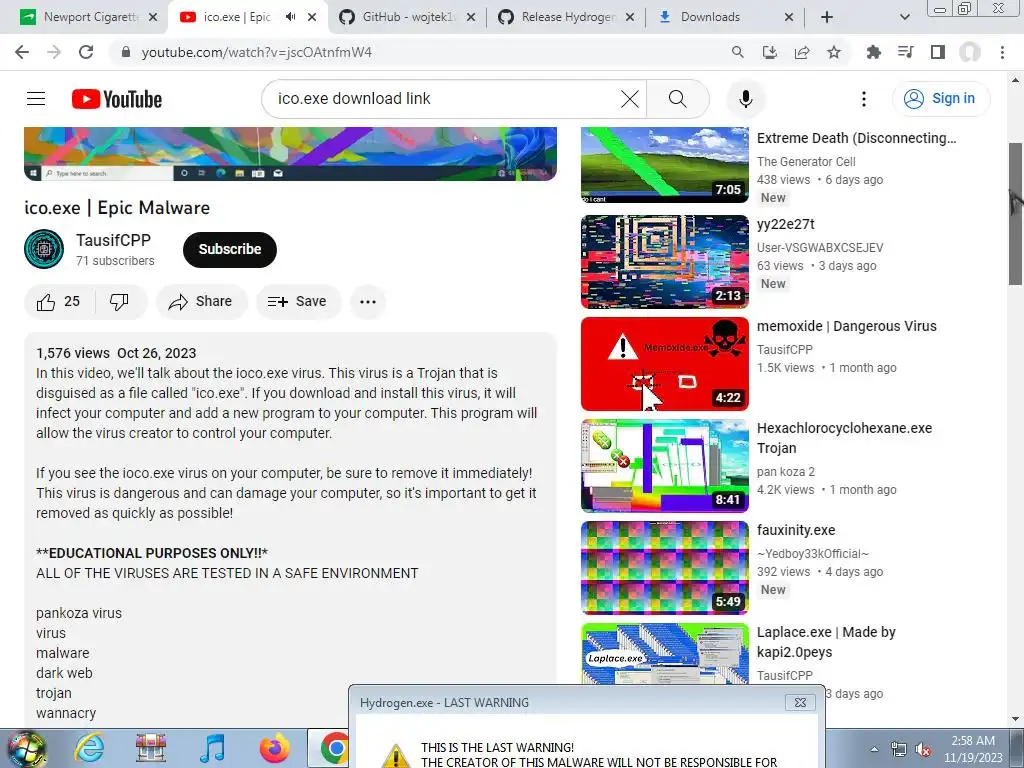Viewport: 1024px width, 768px height.
Task: Subscribe to TausifCPP
Action: 230,249
